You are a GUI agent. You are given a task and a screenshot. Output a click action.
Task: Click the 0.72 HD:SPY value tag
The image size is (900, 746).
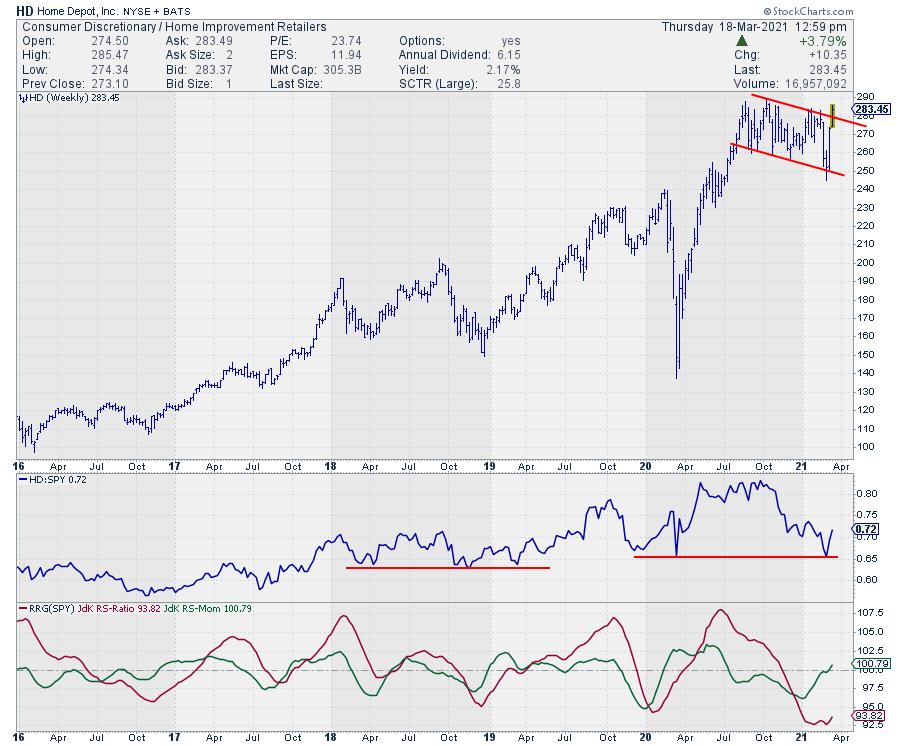(x=864, y=527)
